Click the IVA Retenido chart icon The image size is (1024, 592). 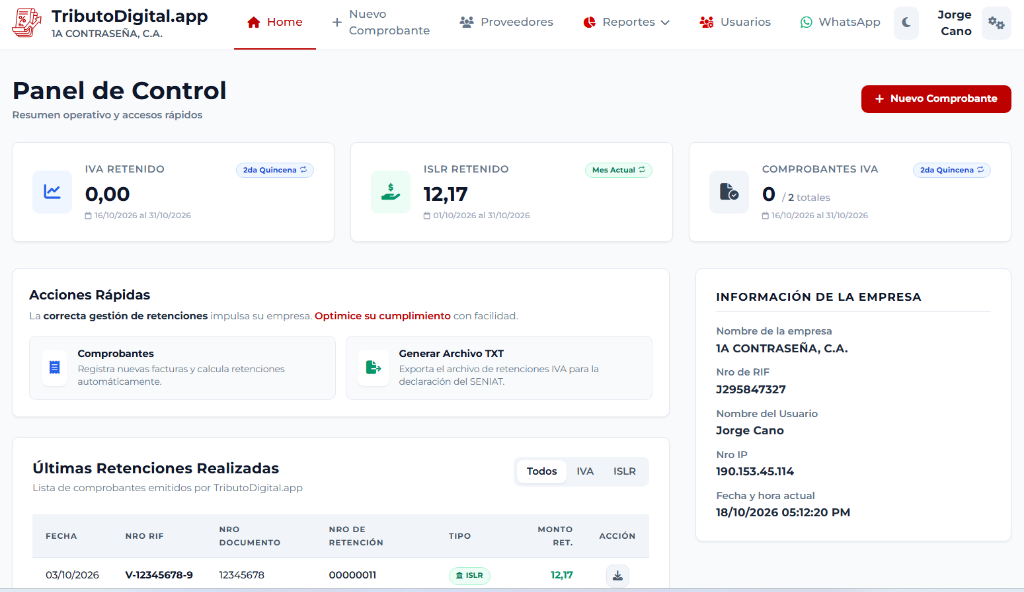[52, 192]
